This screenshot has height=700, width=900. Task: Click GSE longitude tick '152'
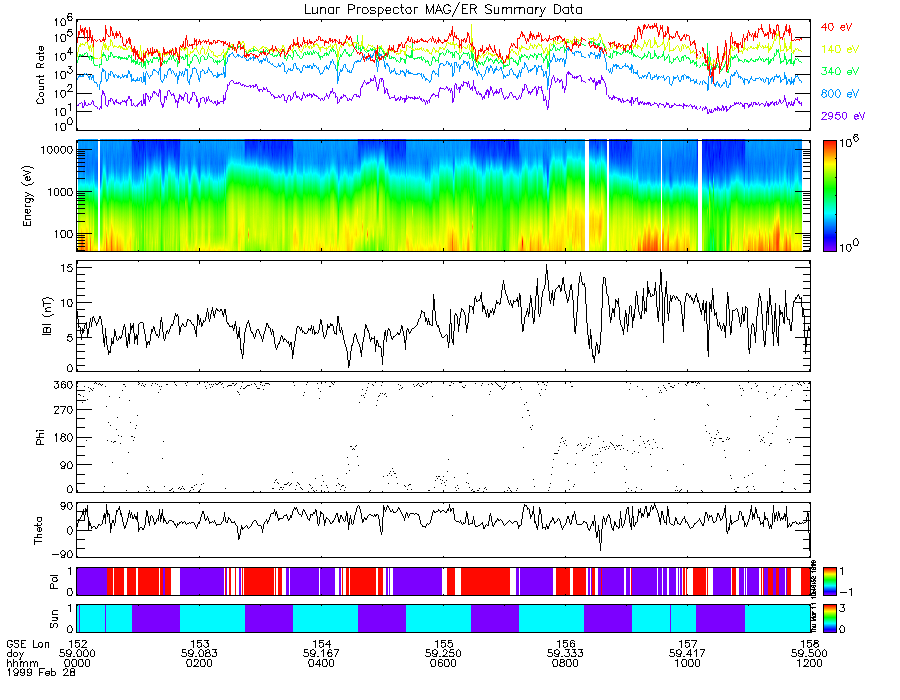(x=77, y=644)
